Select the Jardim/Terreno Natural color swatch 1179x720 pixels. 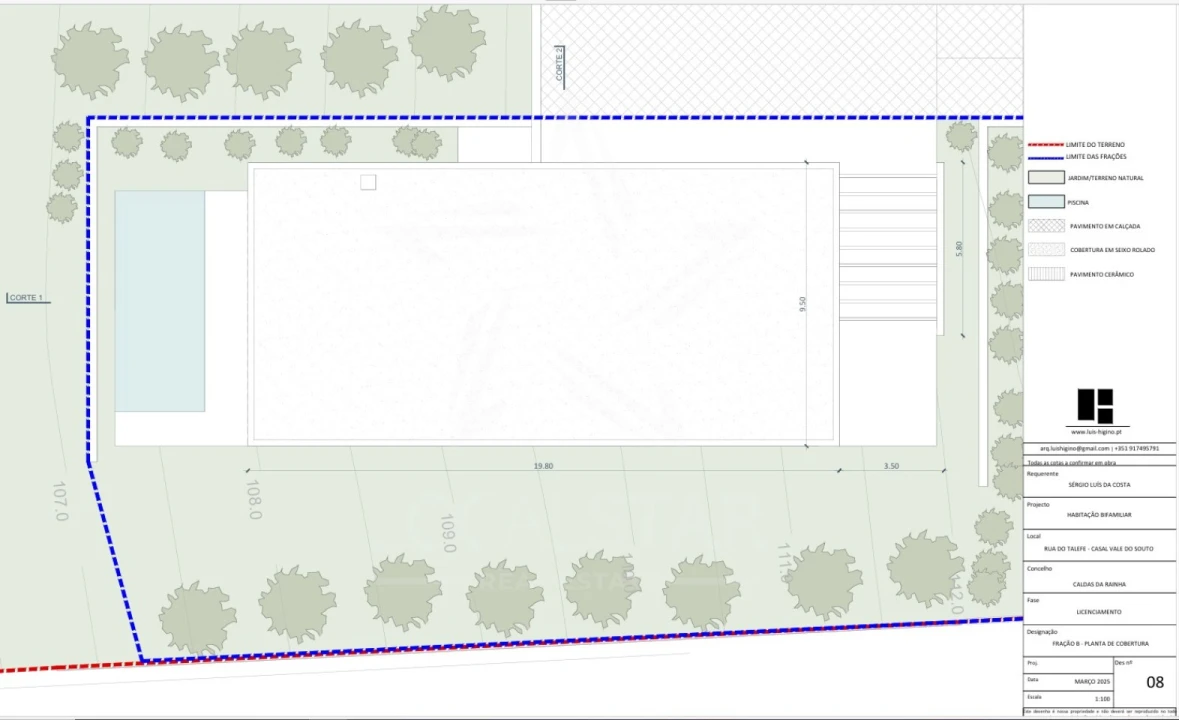(x=1046, y=178)
